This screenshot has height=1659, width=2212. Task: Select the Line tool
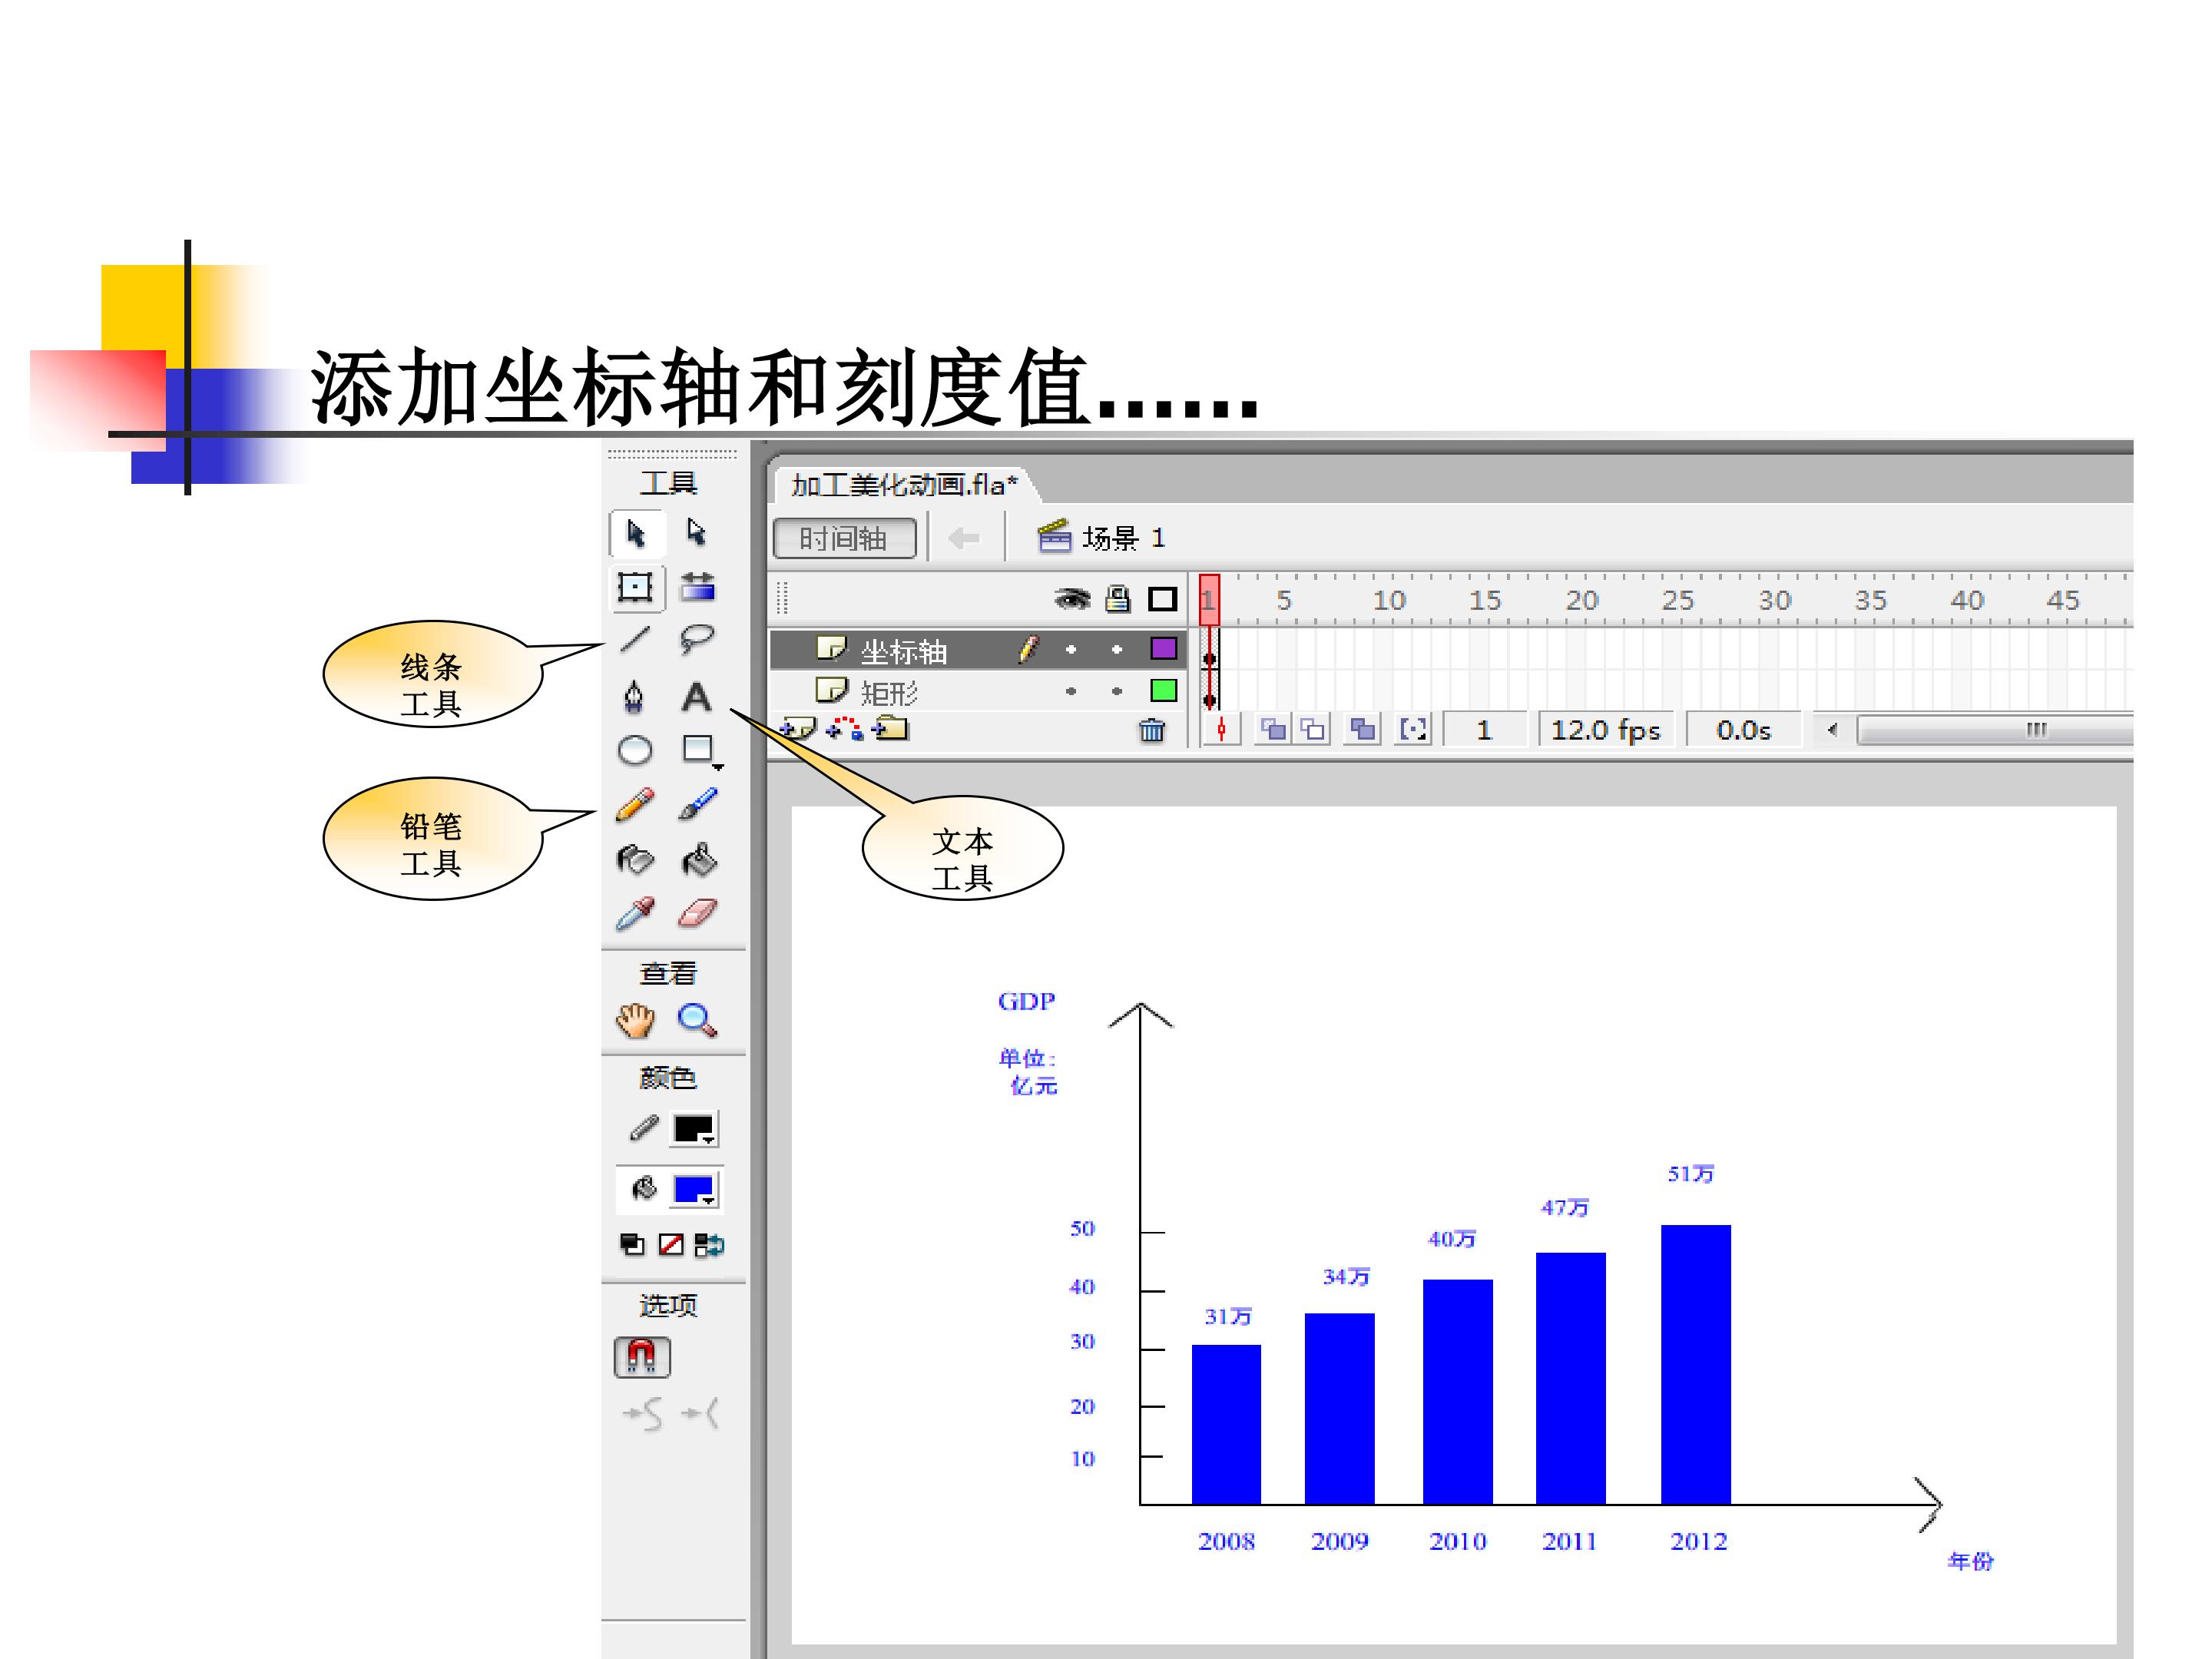[x=635, y=639]
